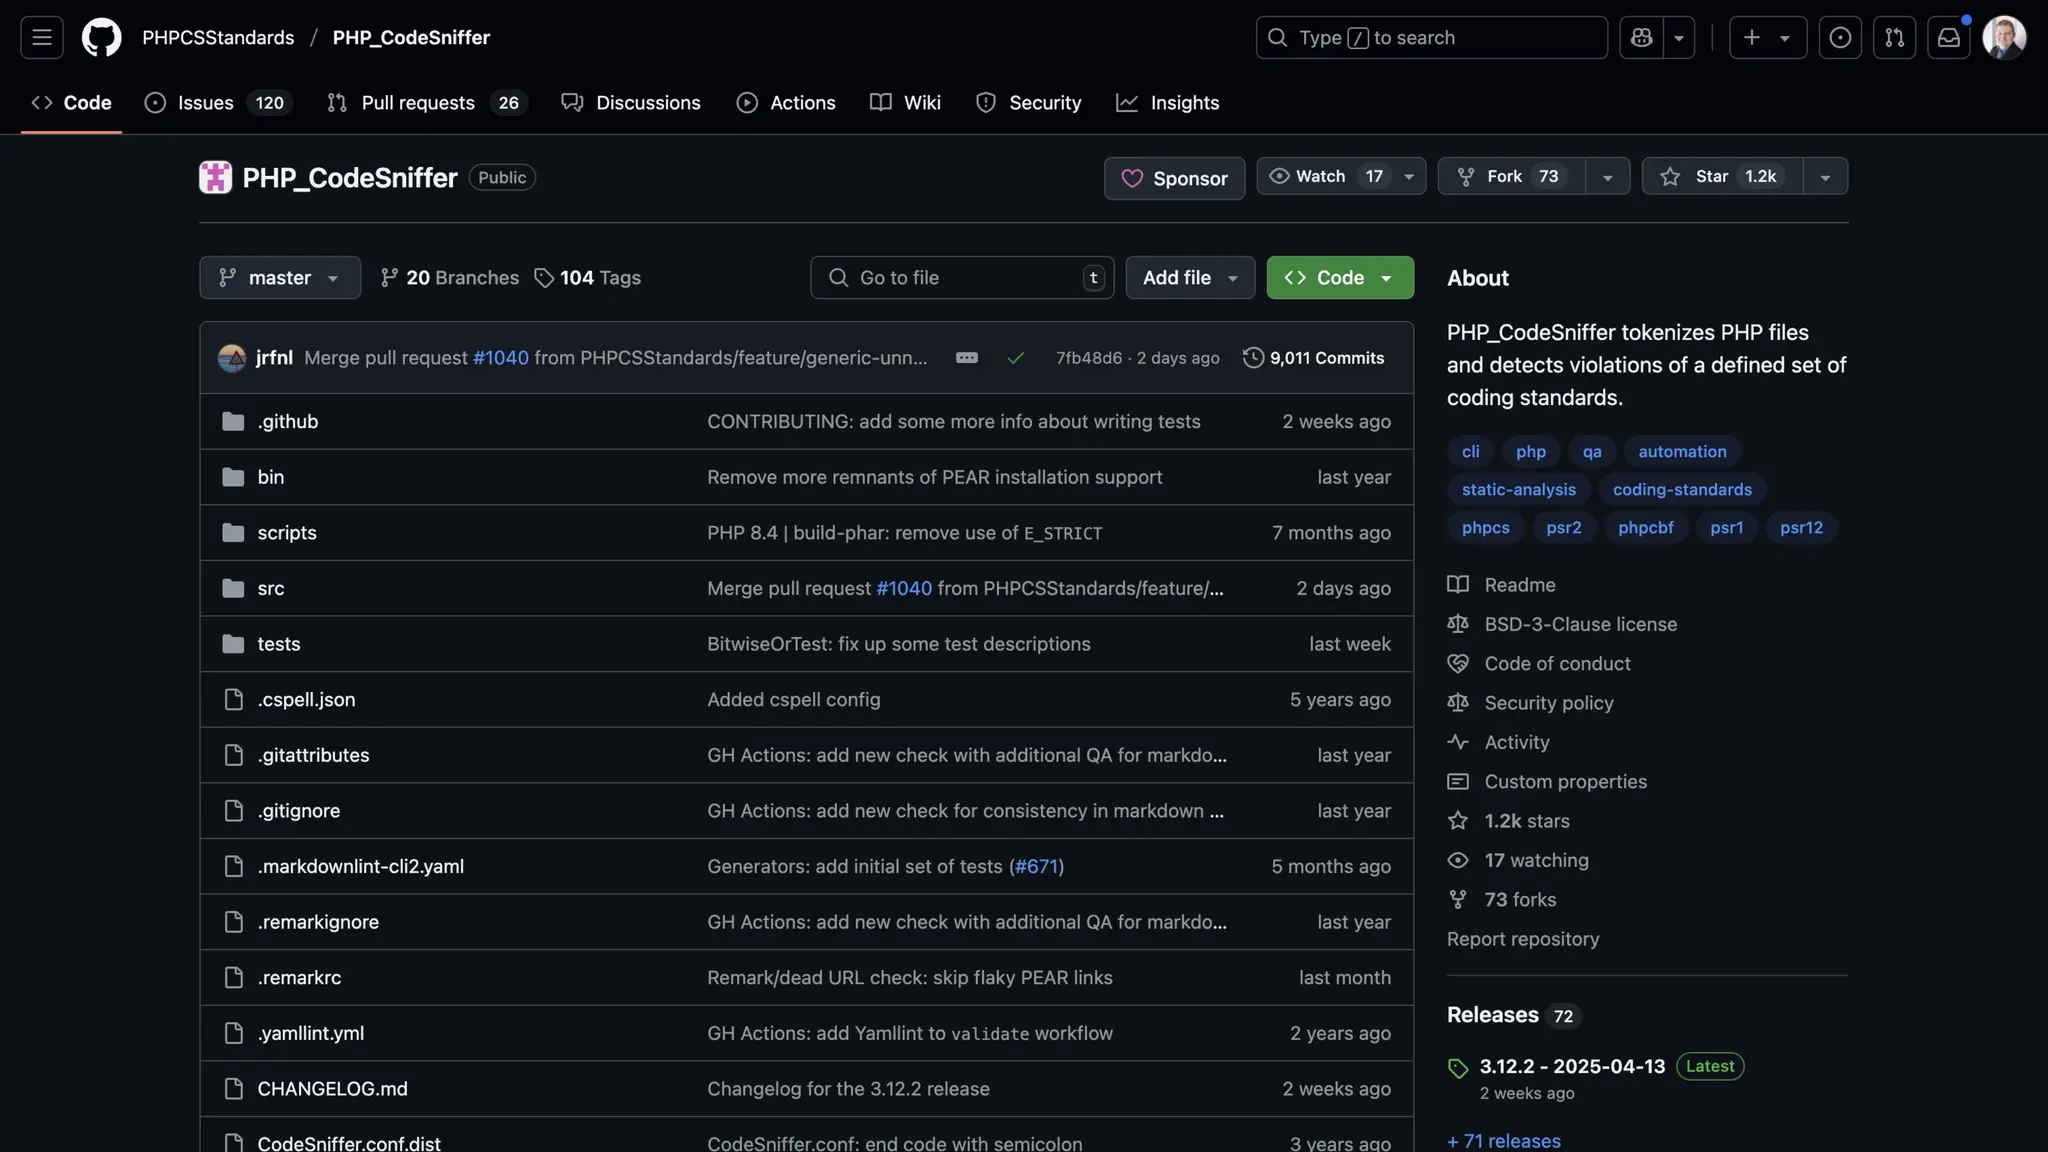
Task: Click the php topic tag
Action: coord(1530,452)
